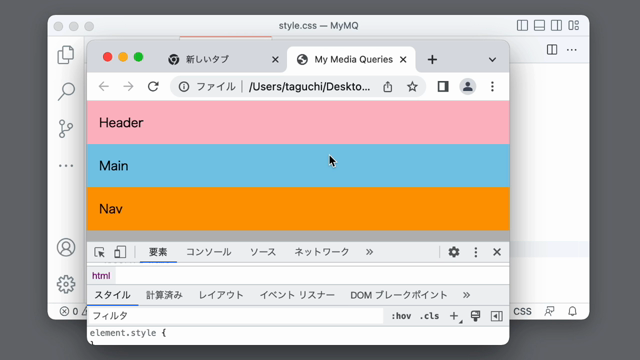
Task: Click the address bar URL text
Action: click(310, 87)
